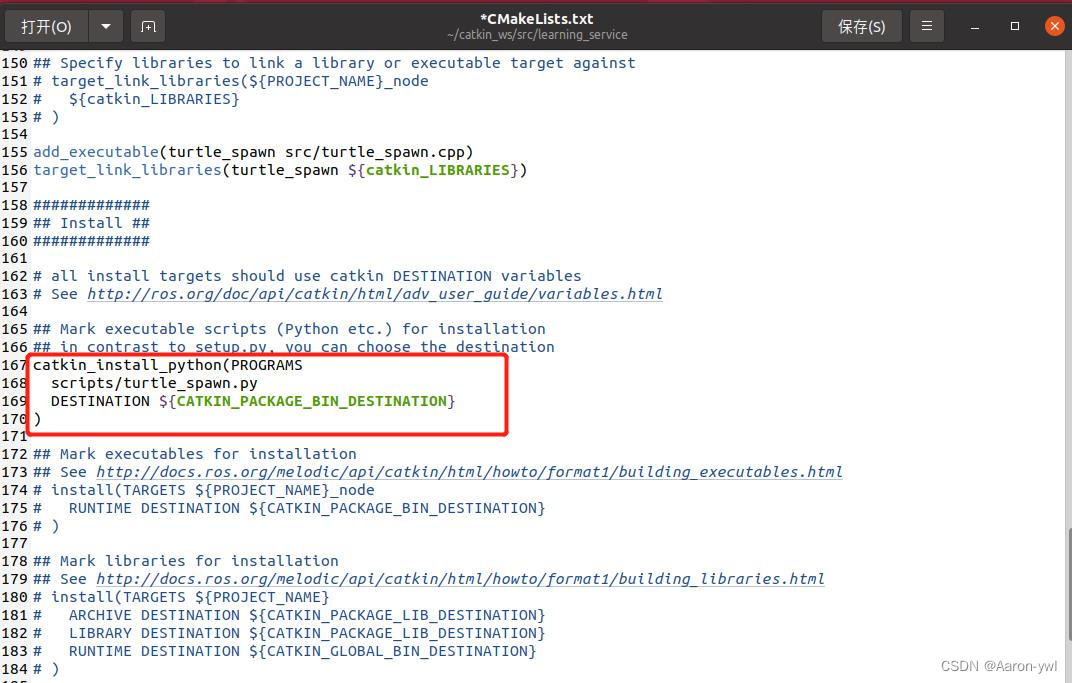Viewport: 1072px width, 683px height.
Task: Click the window title *CMakeLists.txt
Action: point(537,19)
